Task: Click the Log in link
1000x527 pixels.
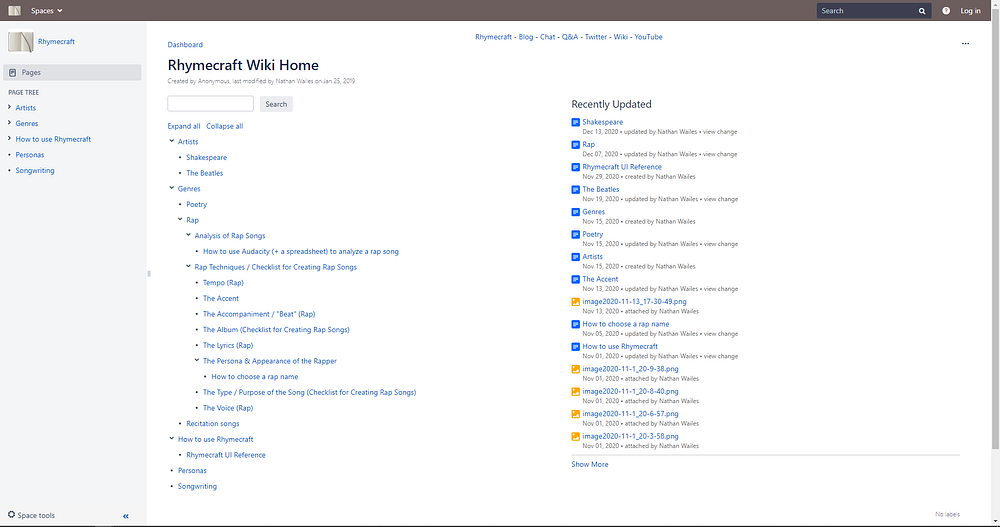Action: pyautogui.click(x=970, y=11)
